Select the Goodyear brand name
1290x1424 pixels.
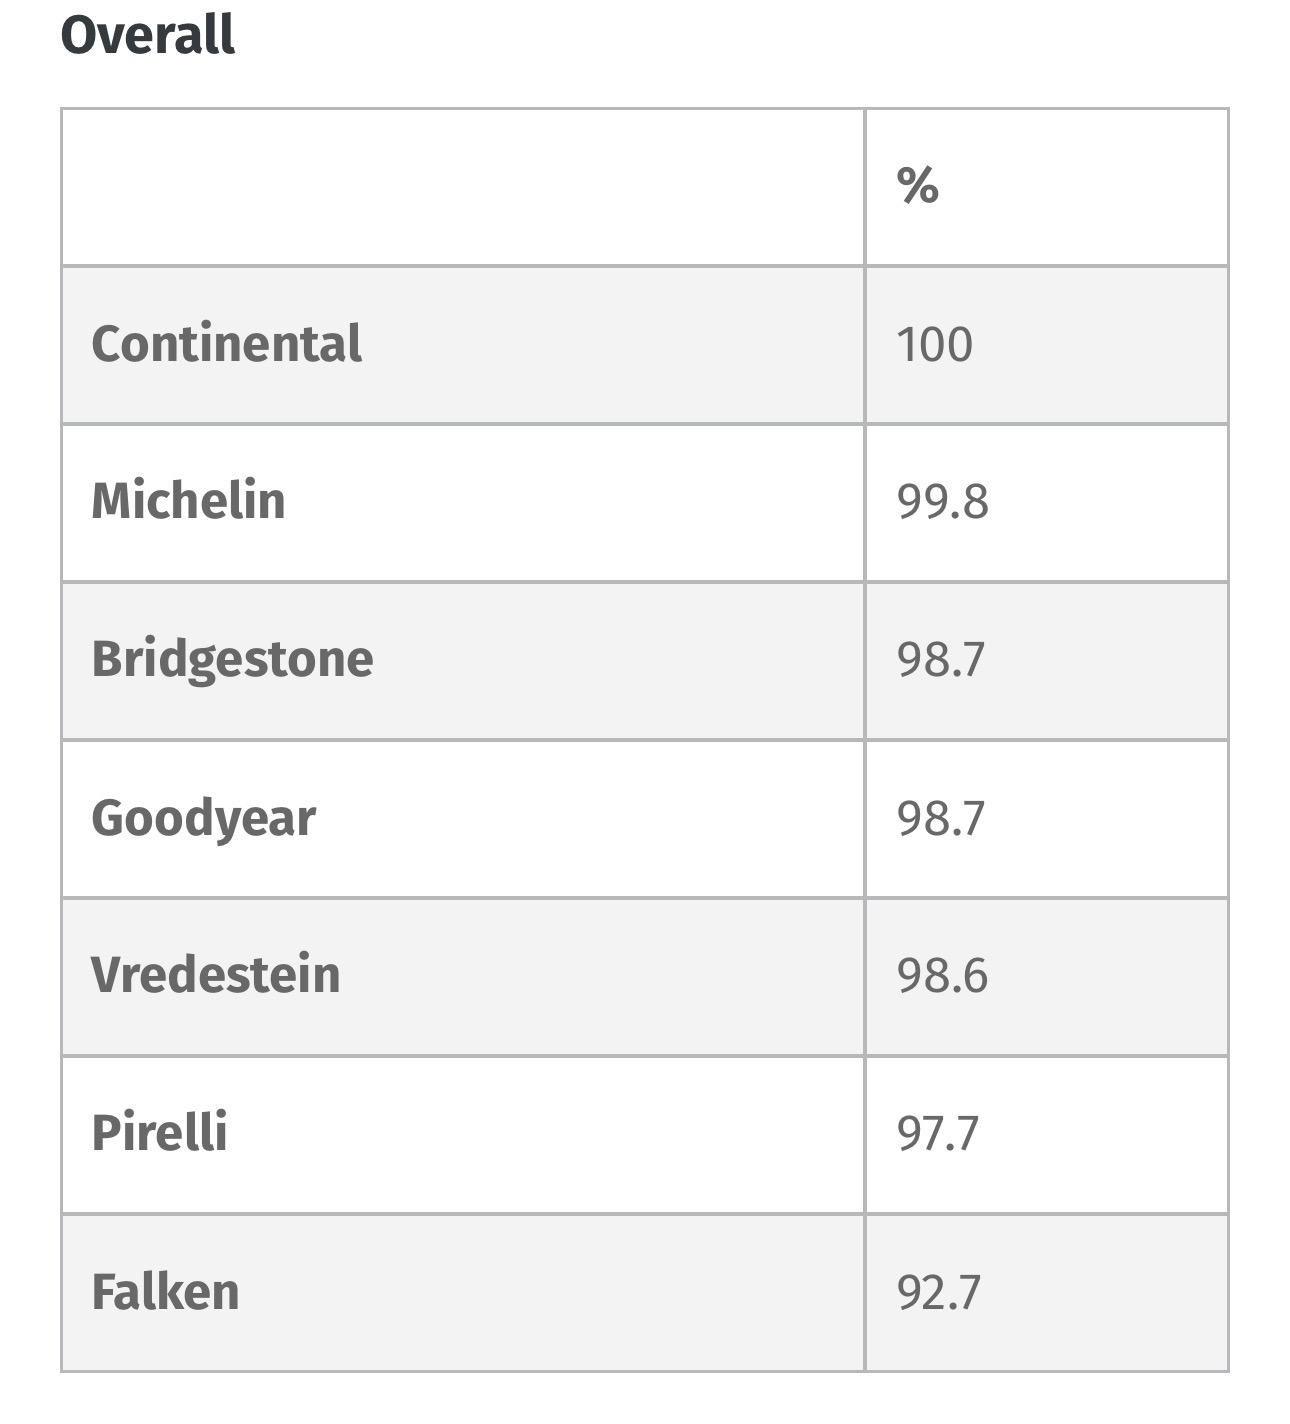[203, 818]
